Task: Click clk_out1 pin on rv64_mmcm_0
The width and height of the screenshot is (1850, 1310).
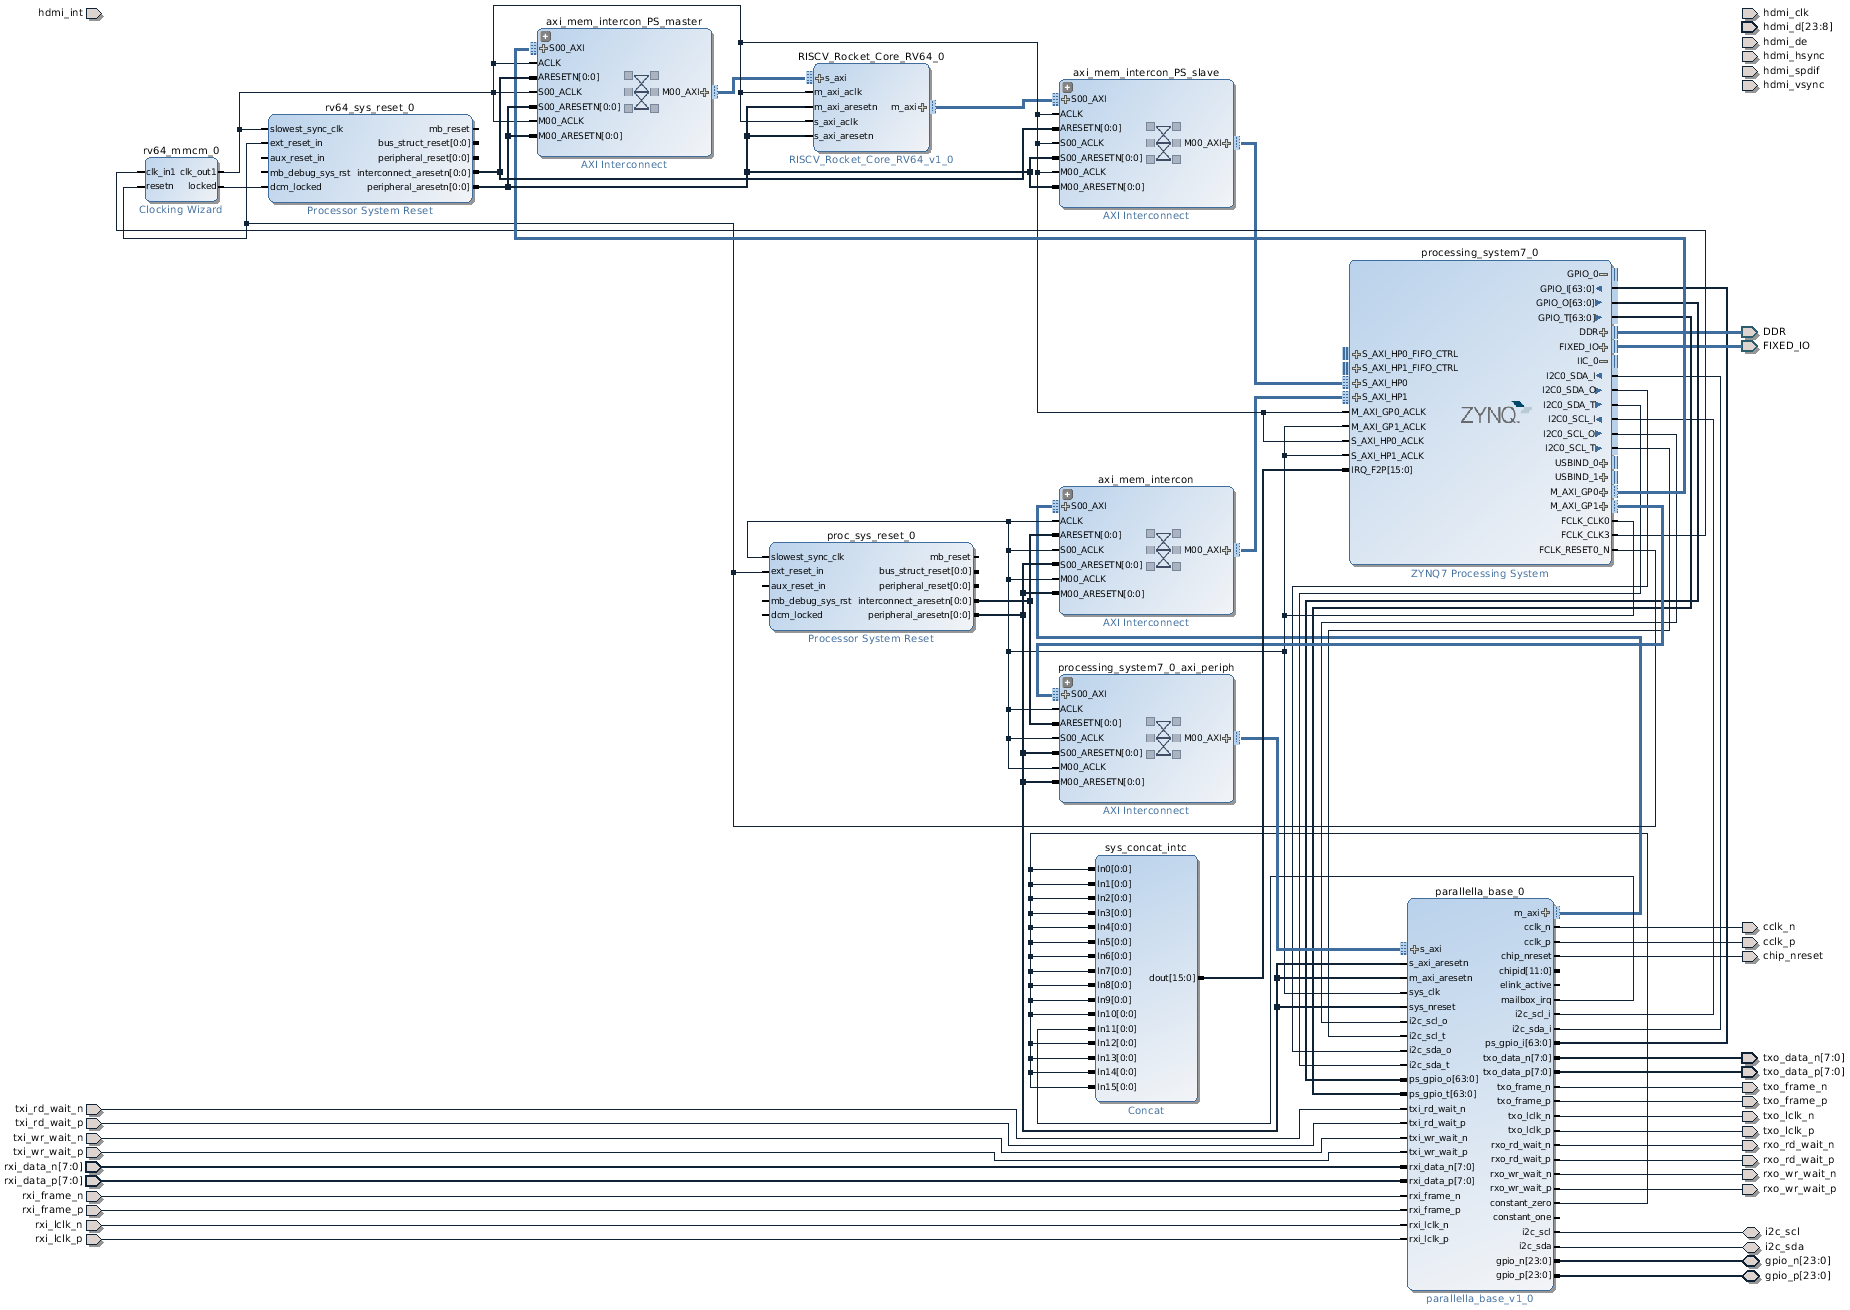Action: (x=198, y=172)
